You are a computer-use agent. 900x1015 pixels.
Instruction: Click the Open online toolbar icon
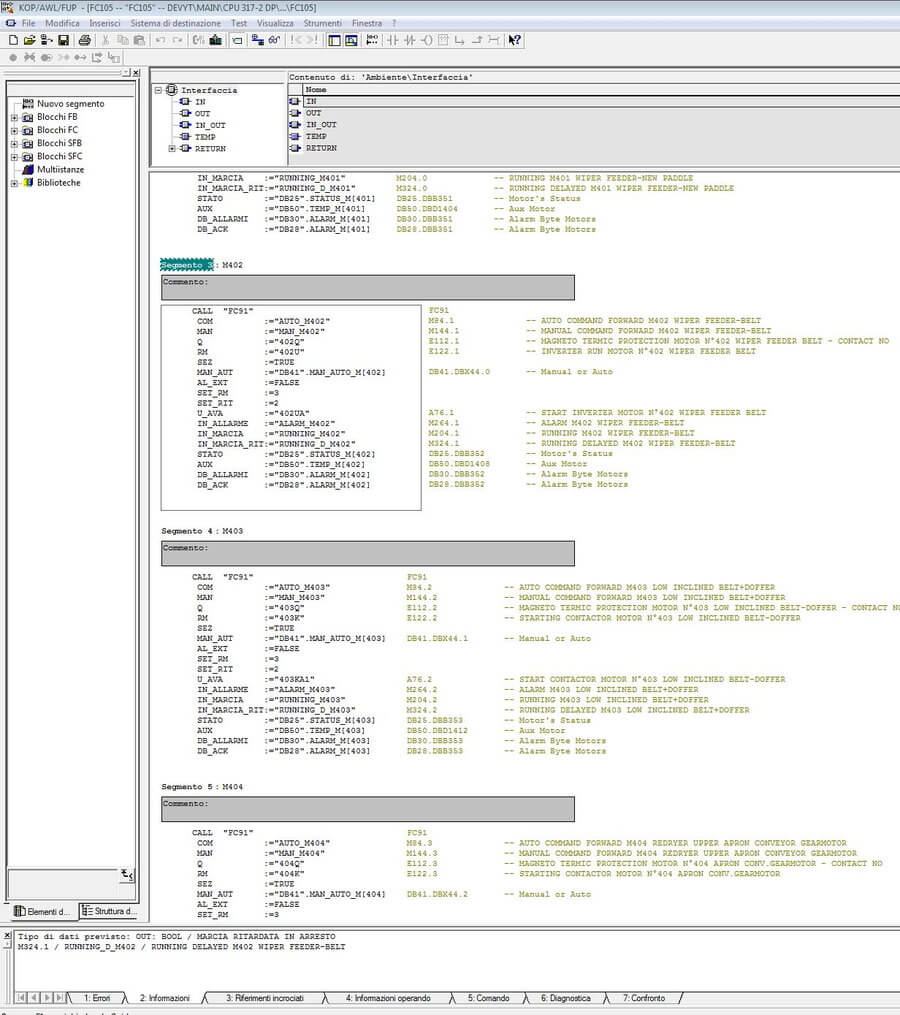tap(46, 40)
